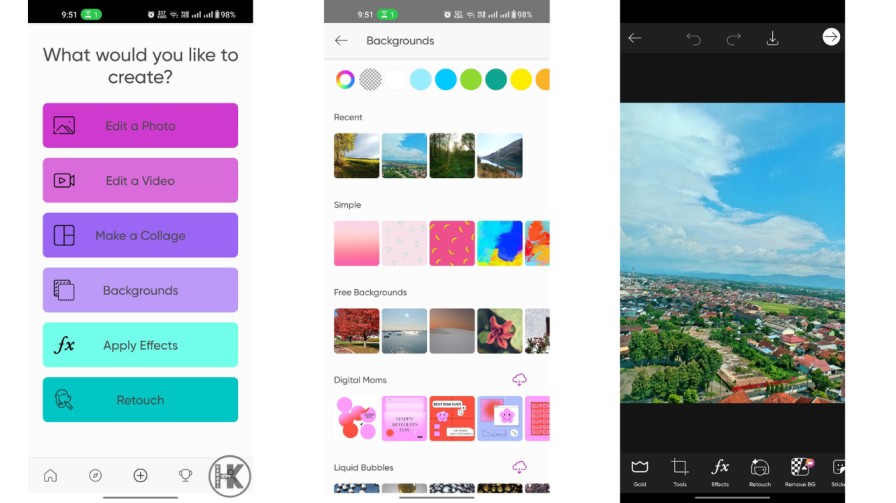Image resolution: width=896 pixels, height=503 pixels.
Task: Open the rainbow color picker ring
Action: click(345, 79)
